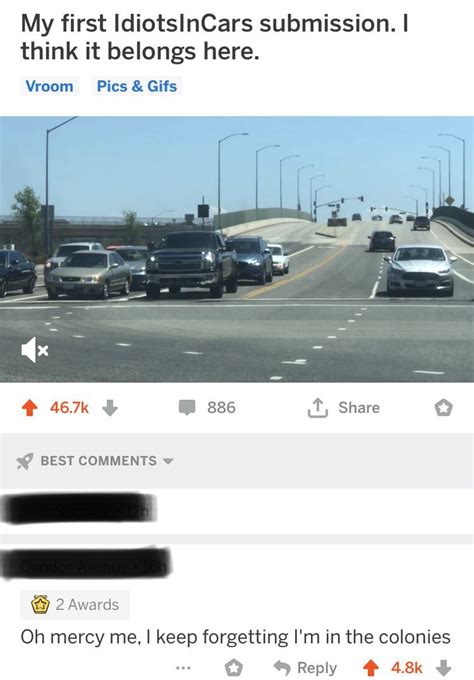Expand the Best Comments sort dropdown
Screen dimensions: 474x680
click(x=168, y=461)
